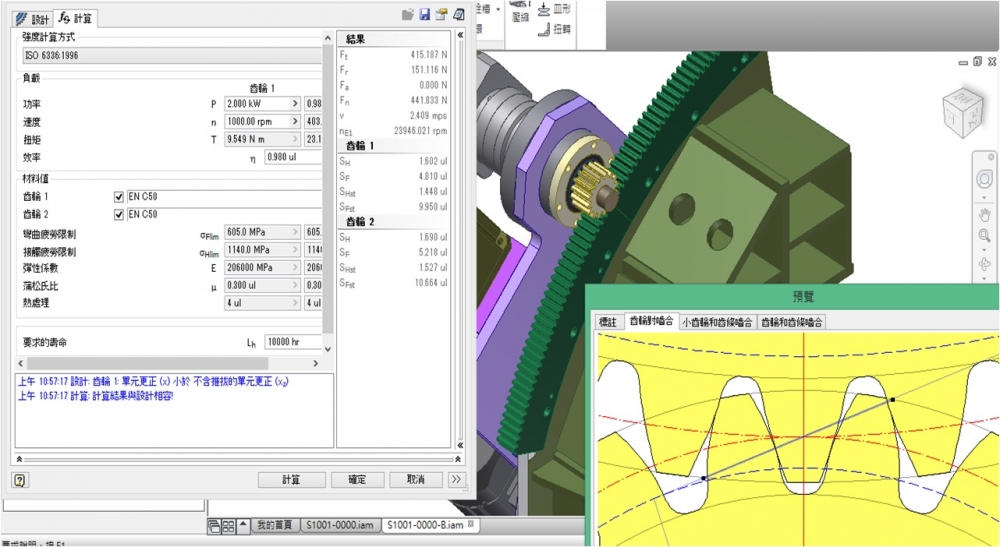Expand arrow next to 206000 MPa elastic modulus
This screenshot has height=547, width=1000.
click(295, 268)
